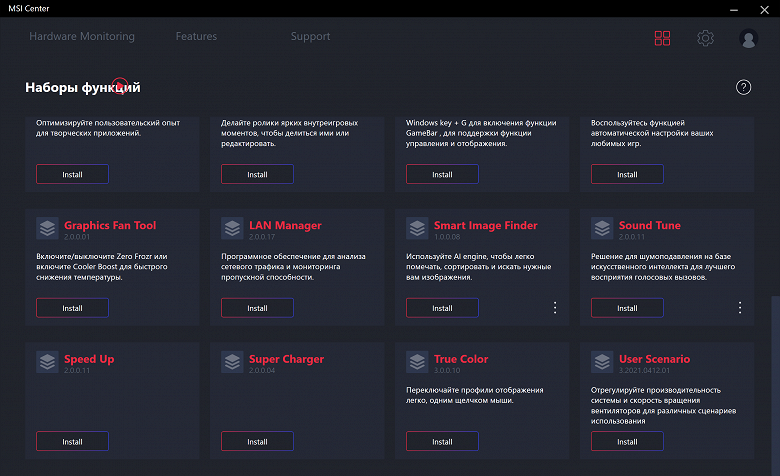Expand Smart Image Finder more options menu
This screenshot has height=476, width=780.
click(555, 308)
